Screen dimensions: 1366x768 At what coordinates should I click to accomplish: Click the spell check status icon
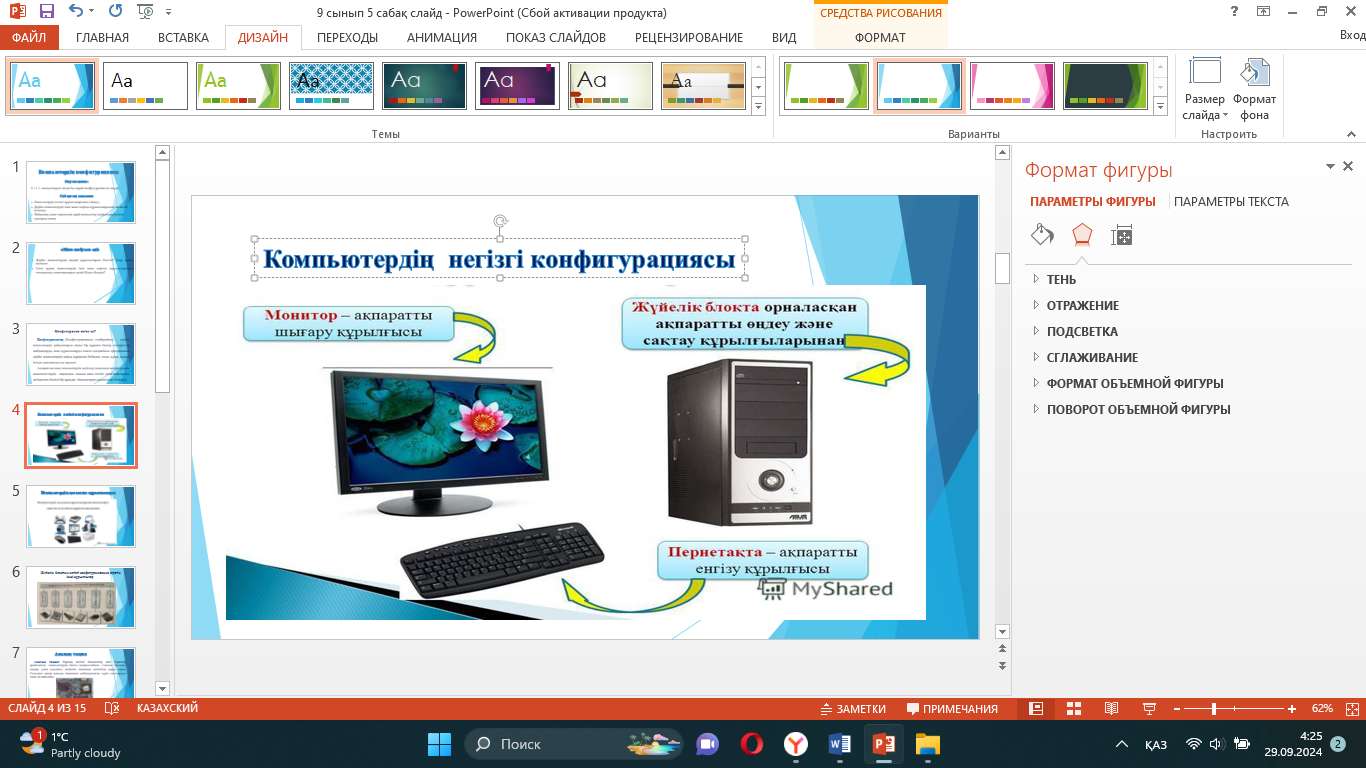[x=112, y=709]
